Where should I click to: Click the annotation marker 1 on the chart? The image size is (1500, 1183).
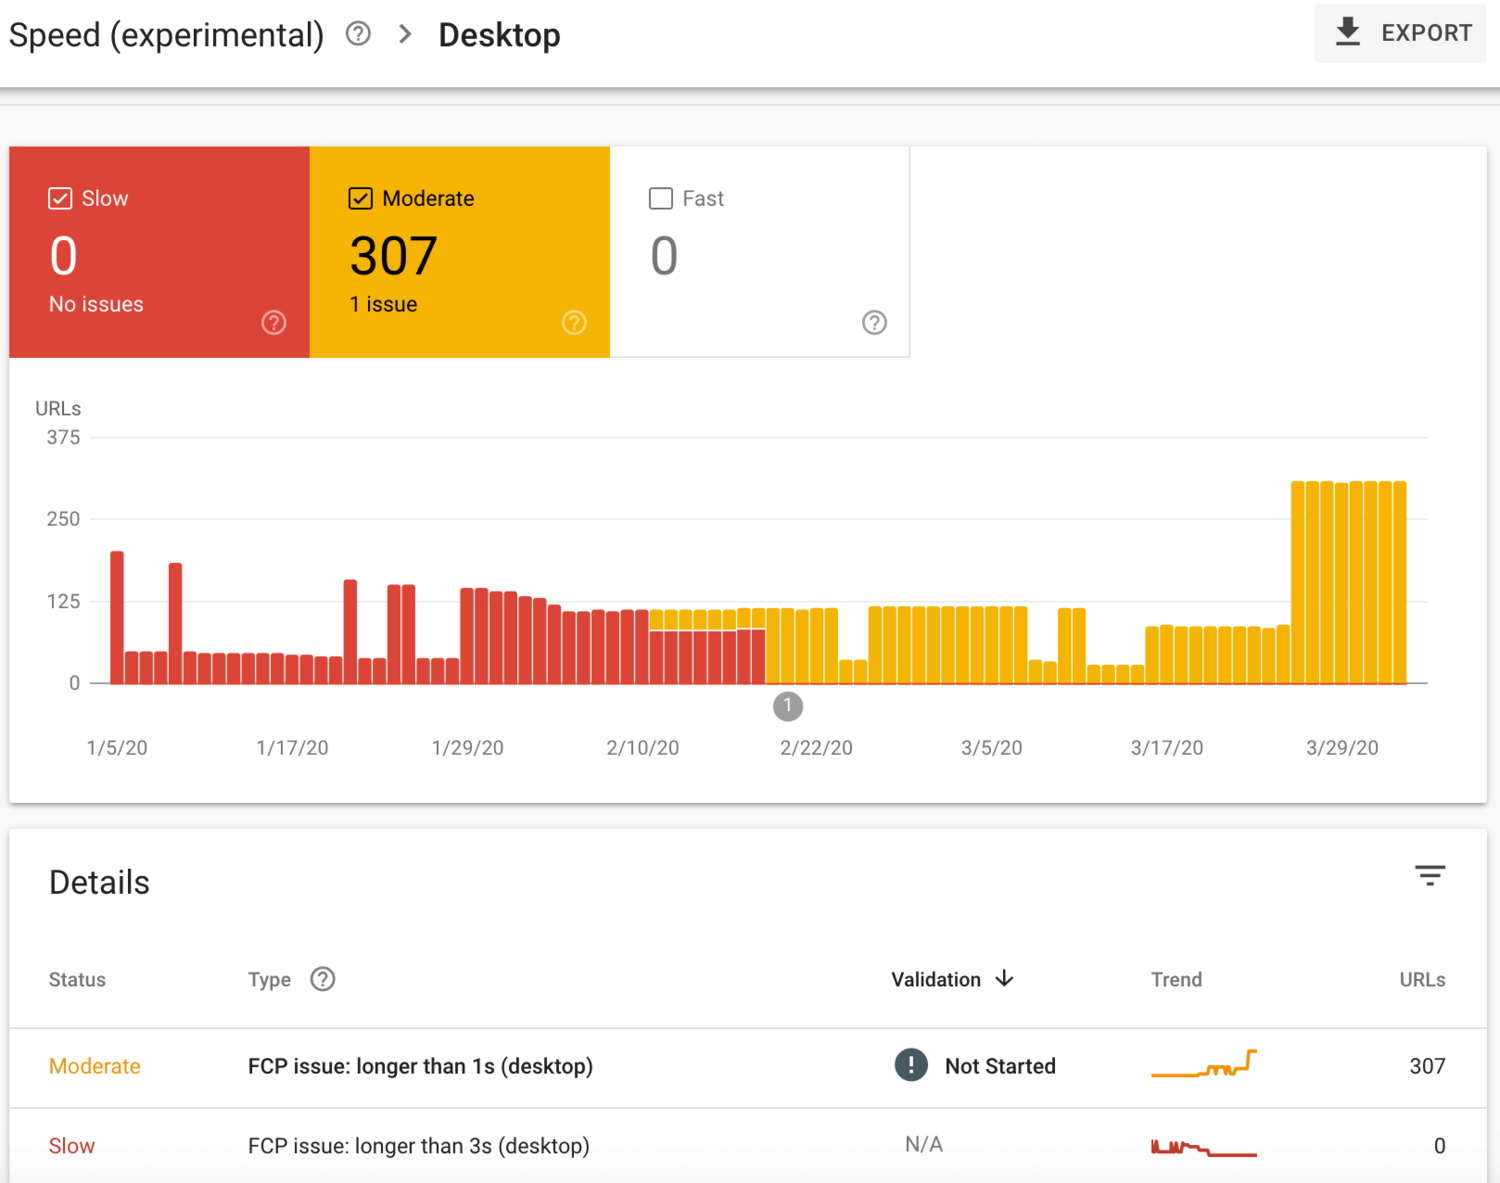pos(788,706)
